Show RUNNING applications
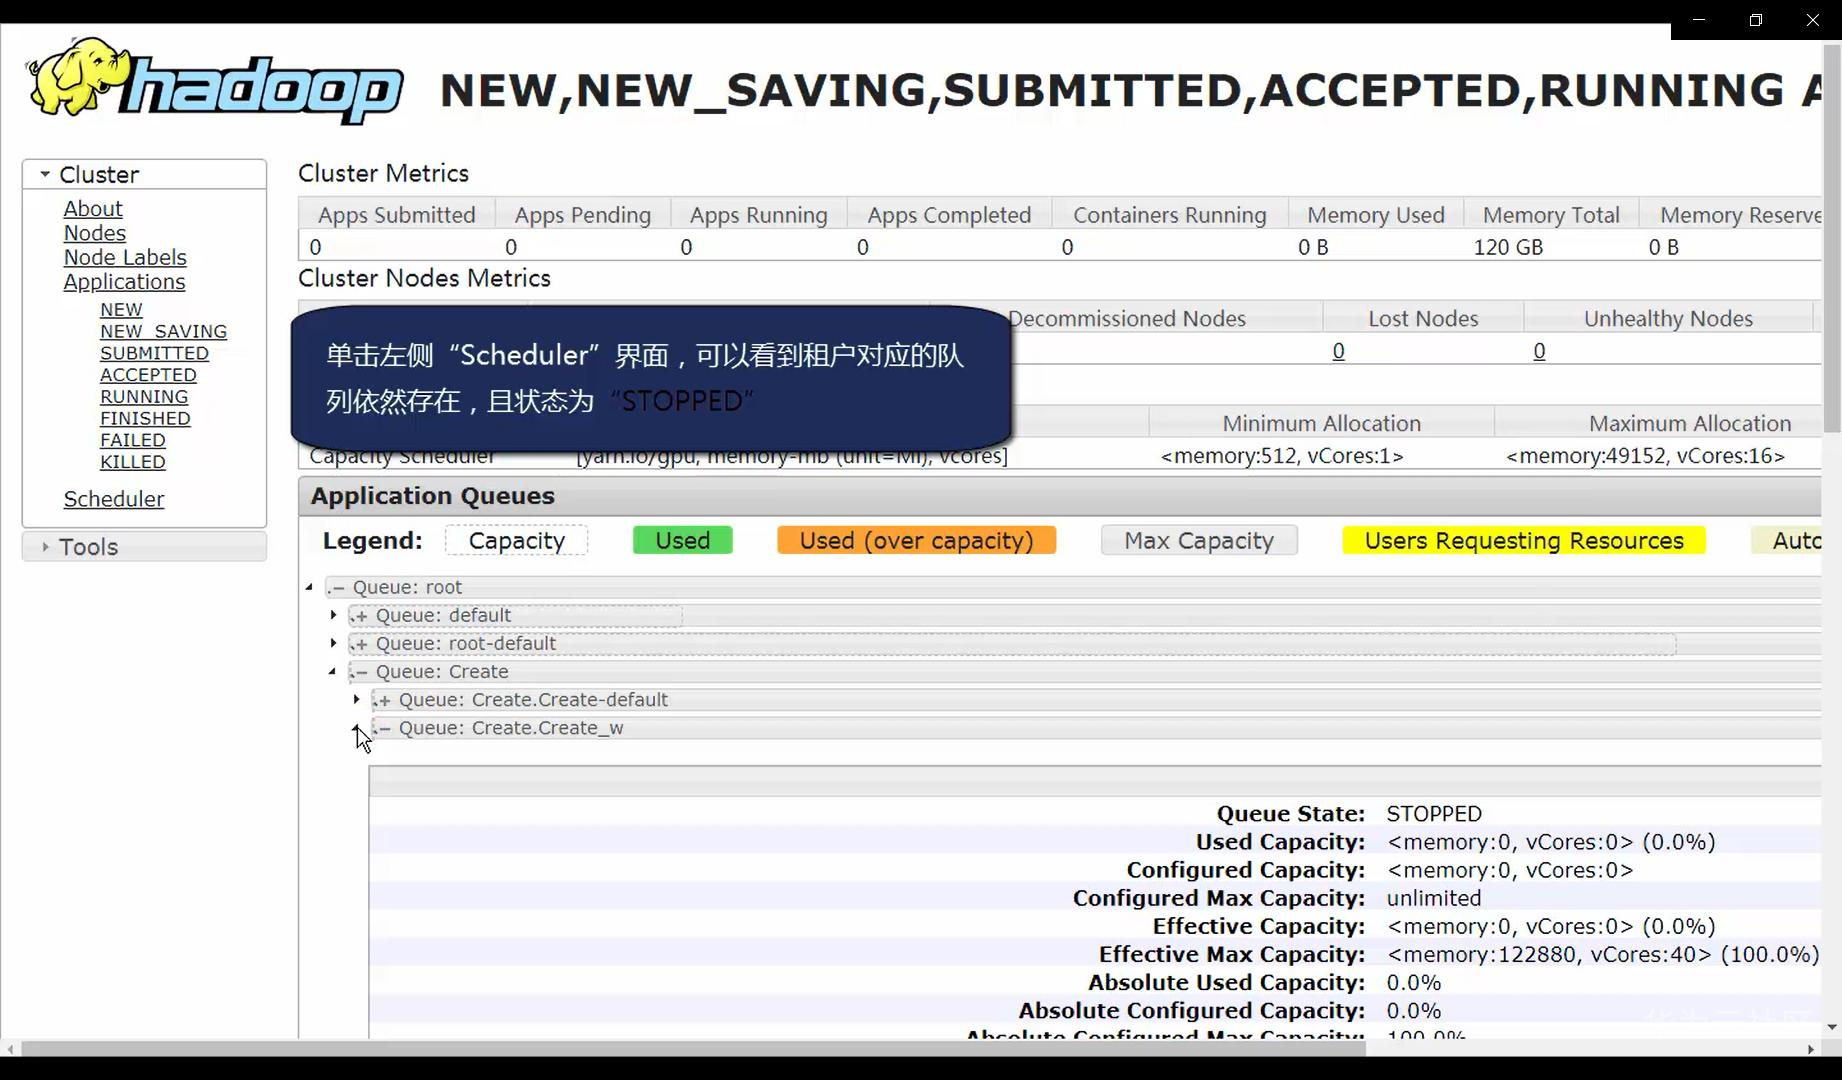 tap(144, 397)
